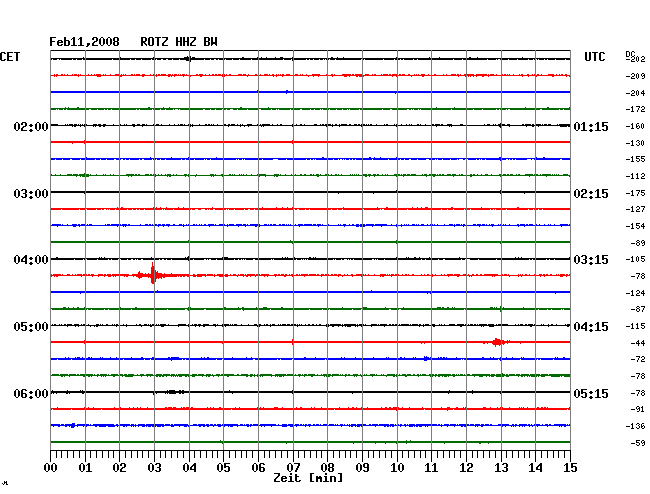The width and height of the screenshot is (650, 494).
Task: Click the DC offset value -160
Action: coord(635,126)
